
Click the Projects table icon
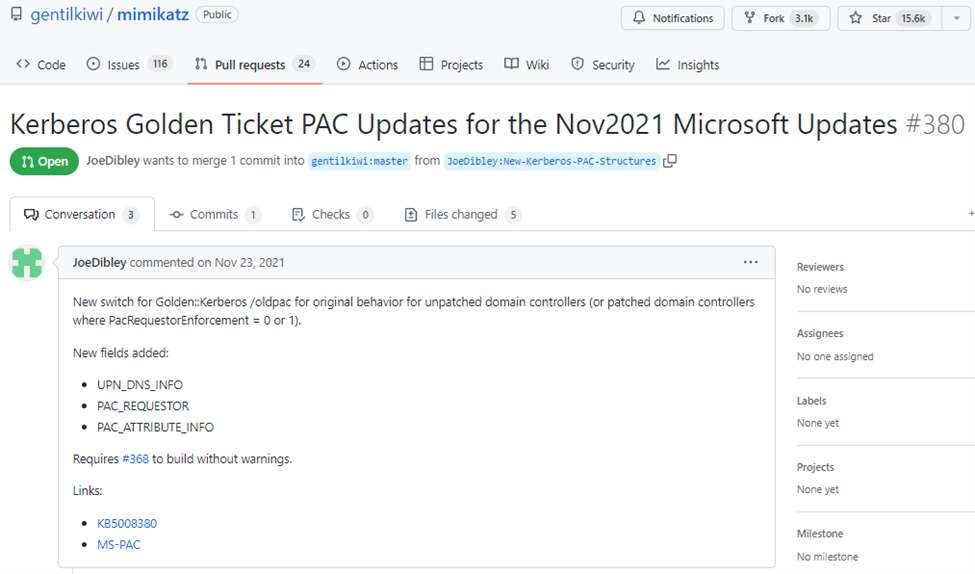pyautogui.click(x=426, y=63)
